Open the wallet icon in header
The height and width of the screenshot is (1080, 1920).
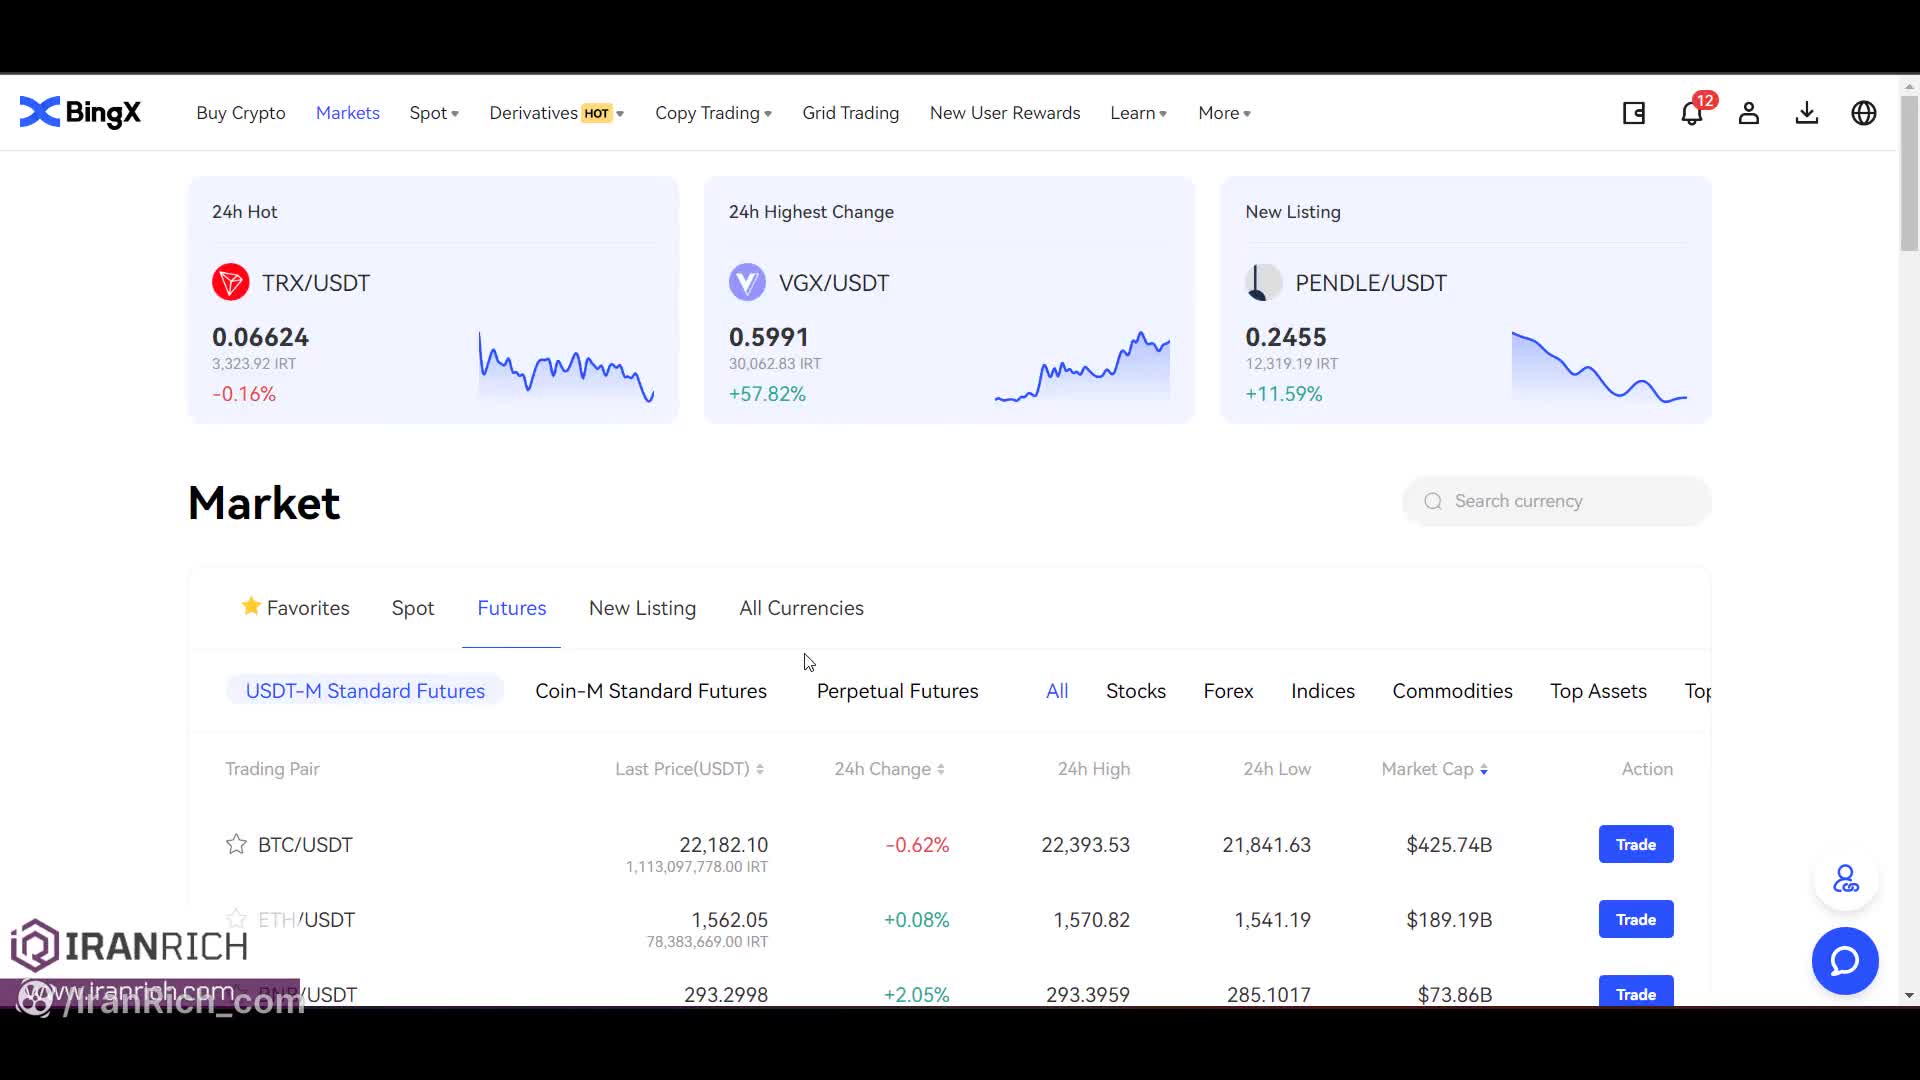point(1634,113)
